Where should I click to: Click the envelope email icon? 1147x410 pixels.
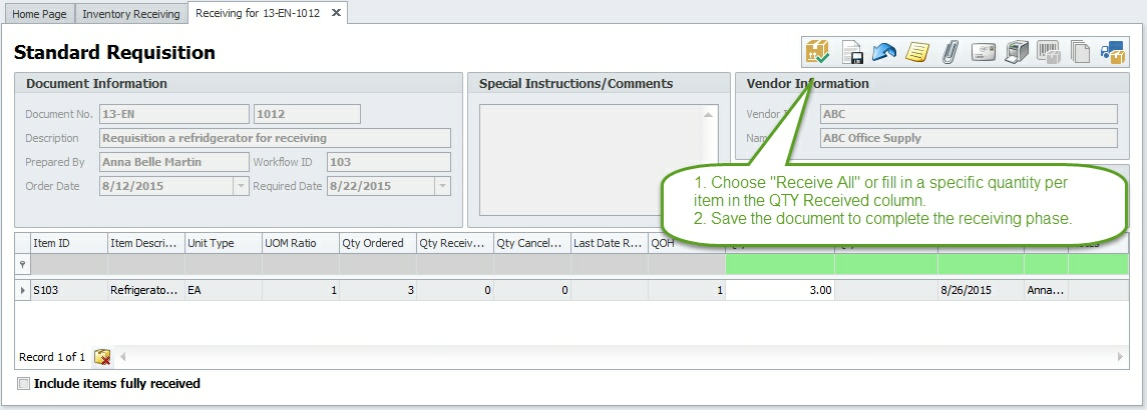coord(983,52)
